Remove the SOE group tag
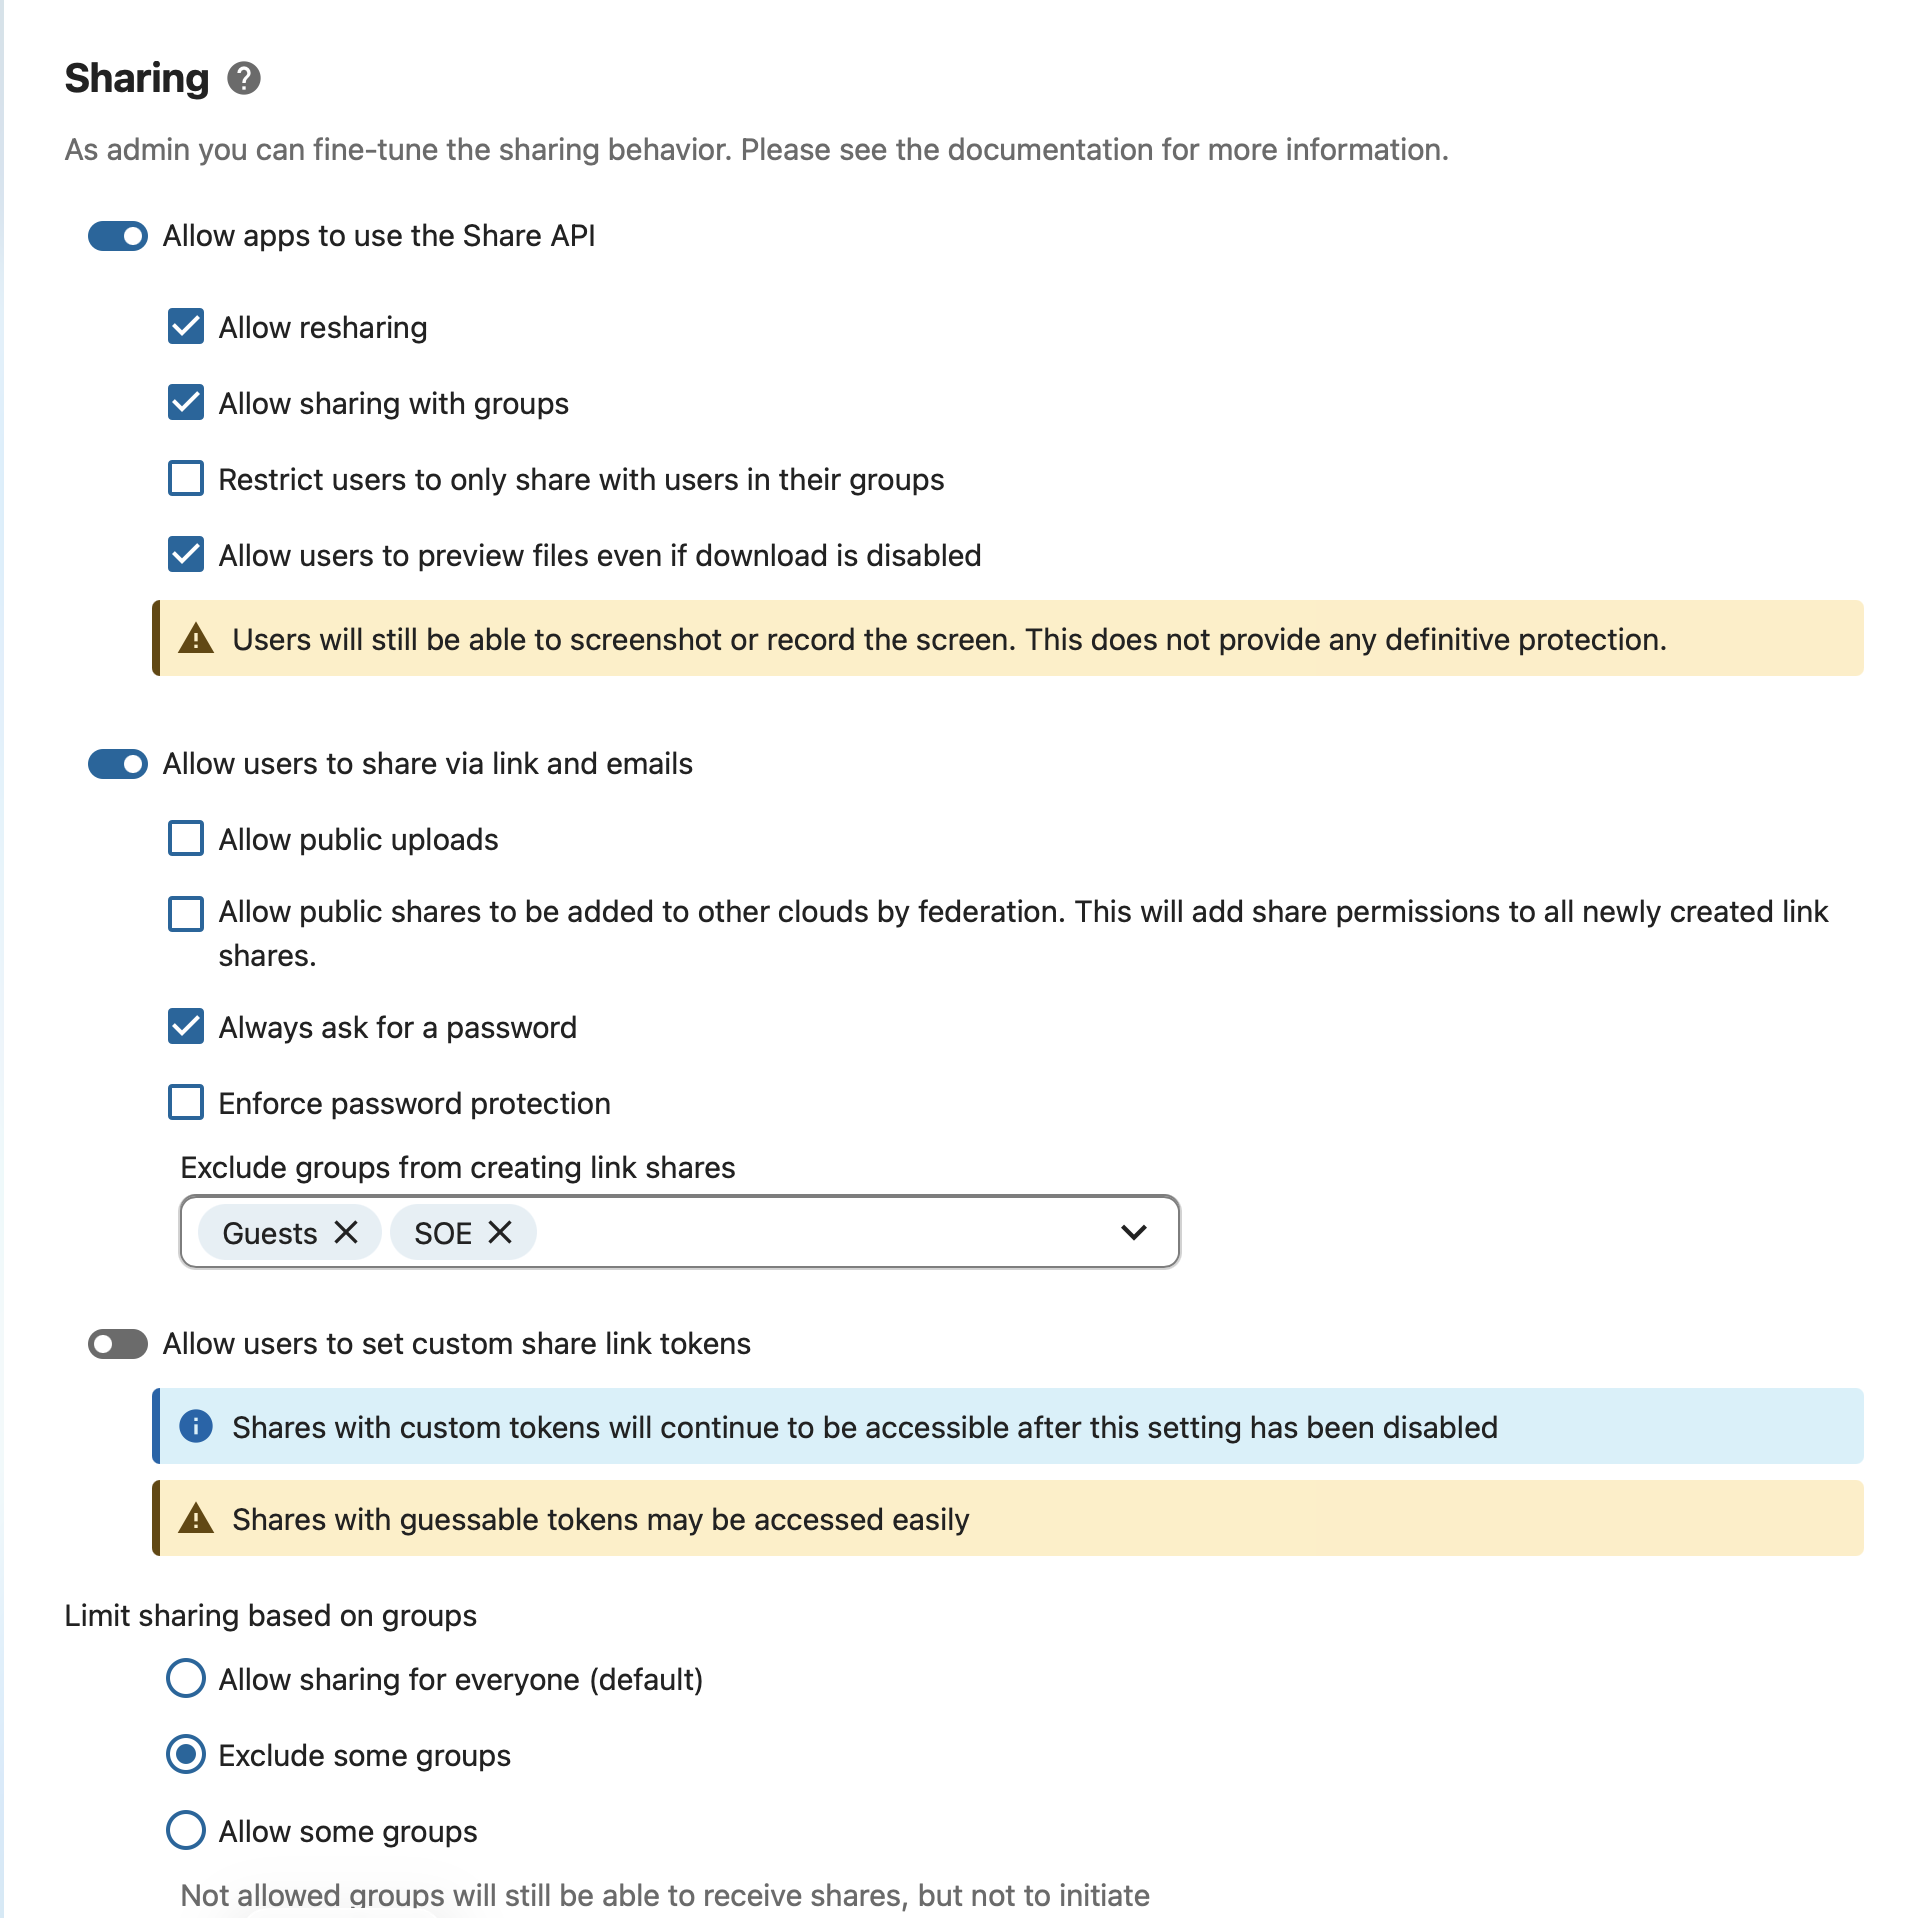The width and height of the screenshot is (1910, 1918). coord(500,1232)
